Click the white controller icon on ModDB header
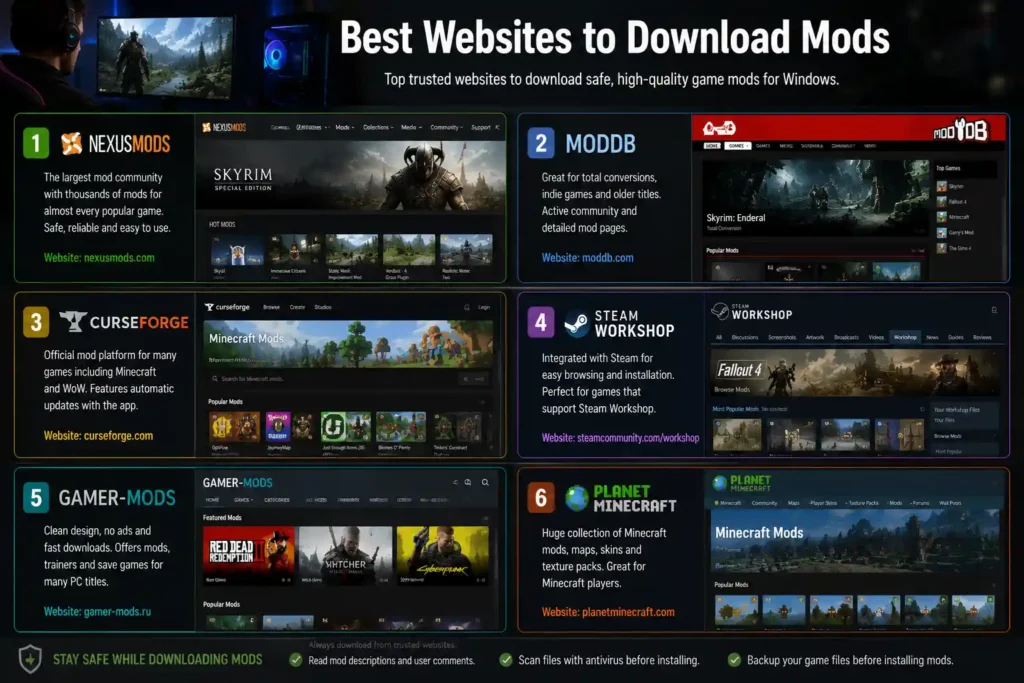The height and width of the screenshot is (683, 1024). (719, 129)
